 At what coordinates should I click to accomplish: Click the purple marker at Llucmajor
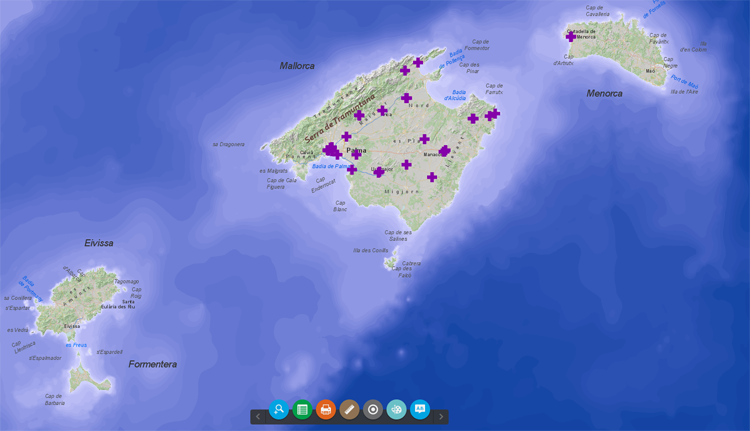pos(378,172)
